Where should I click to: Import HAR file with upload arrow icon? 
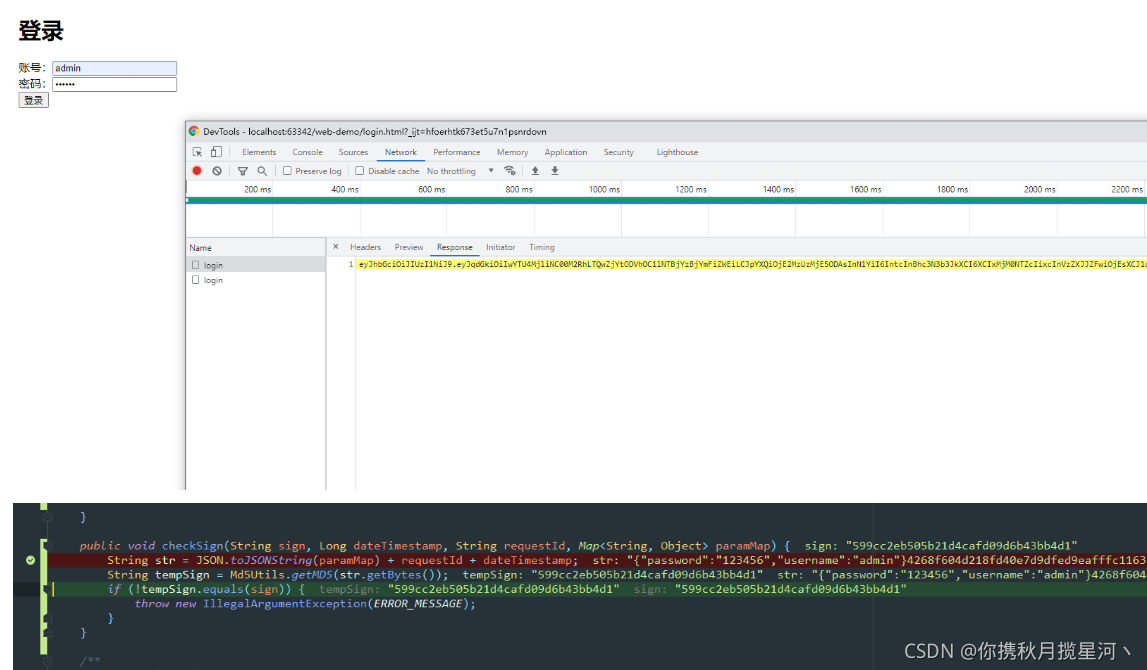tap(535, 170)
